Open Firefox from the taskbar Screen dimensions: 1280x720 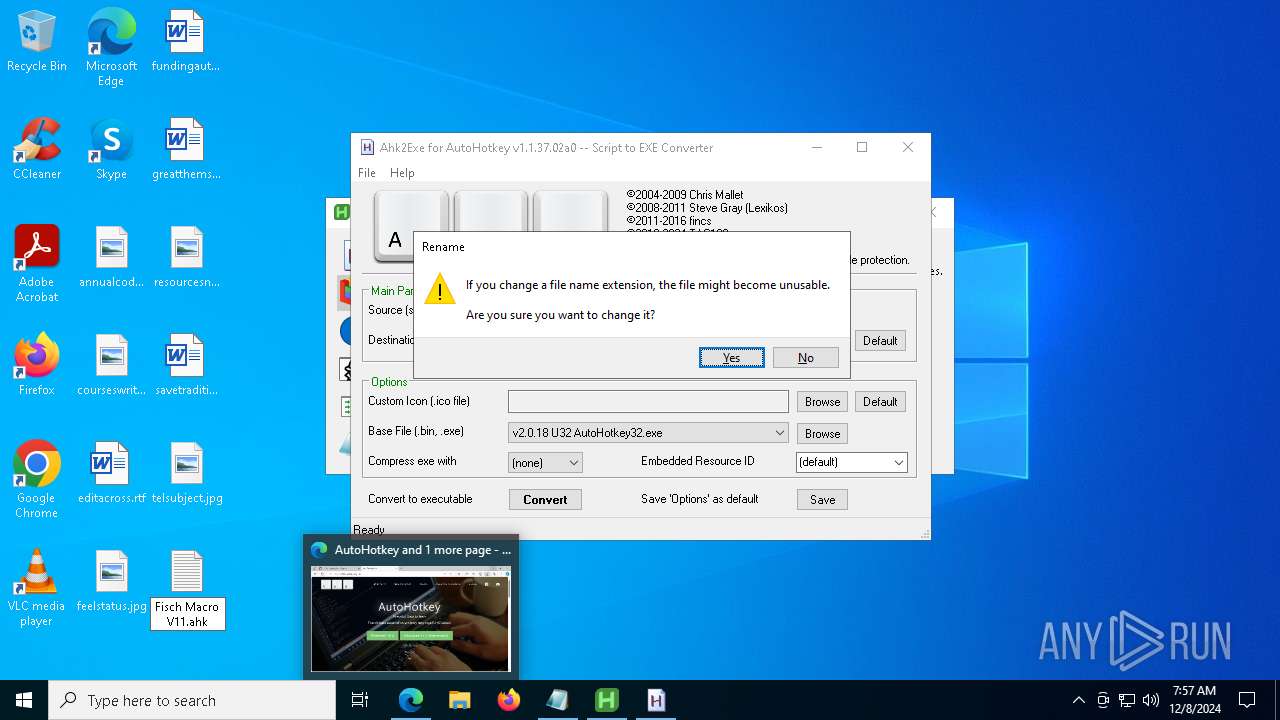tap(509, 700)
